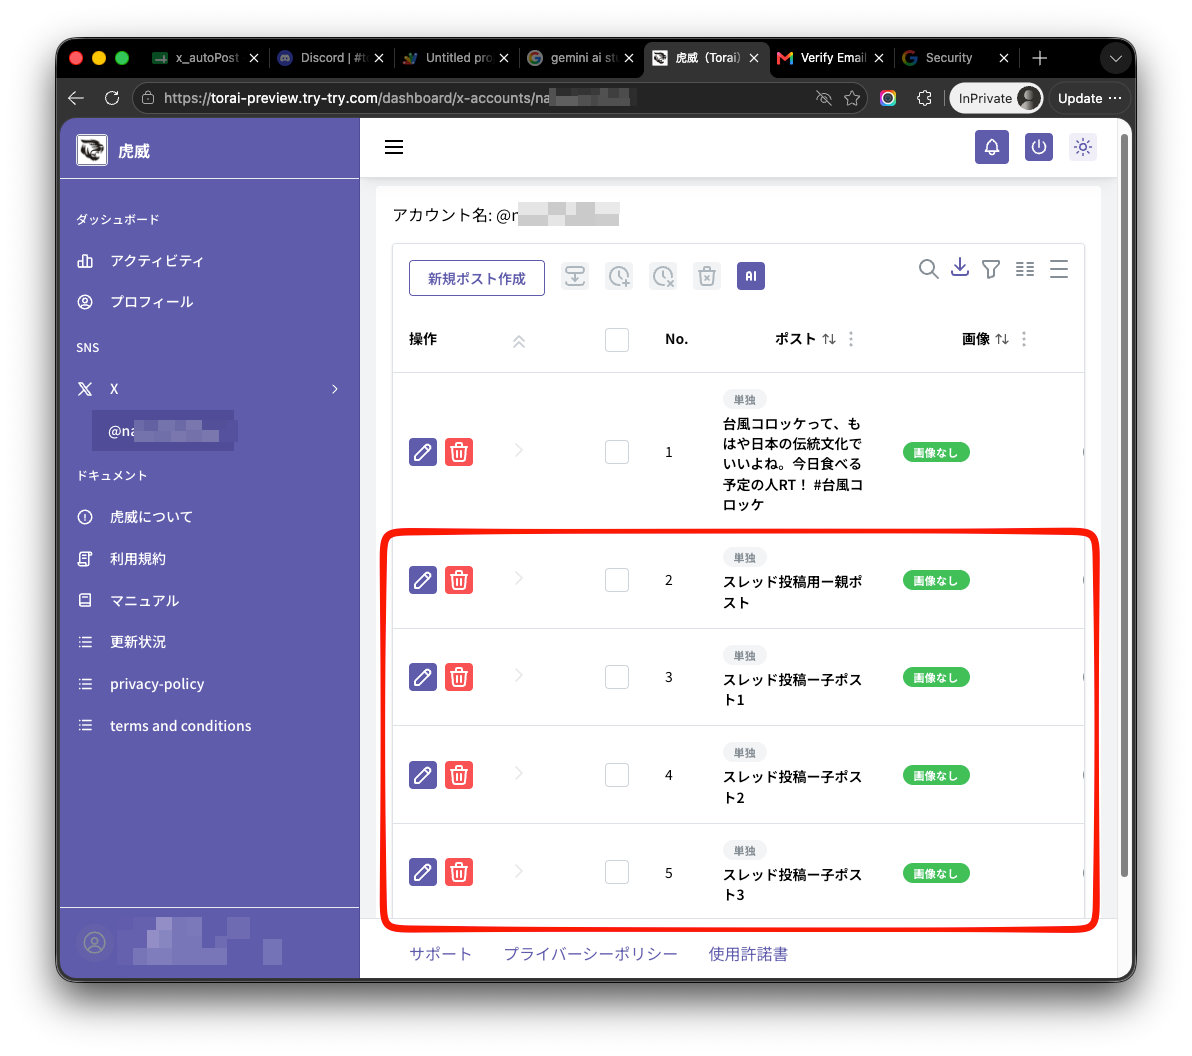Click the column view icon
Screen dimensions: 1192x1056
coord(1025,269)
